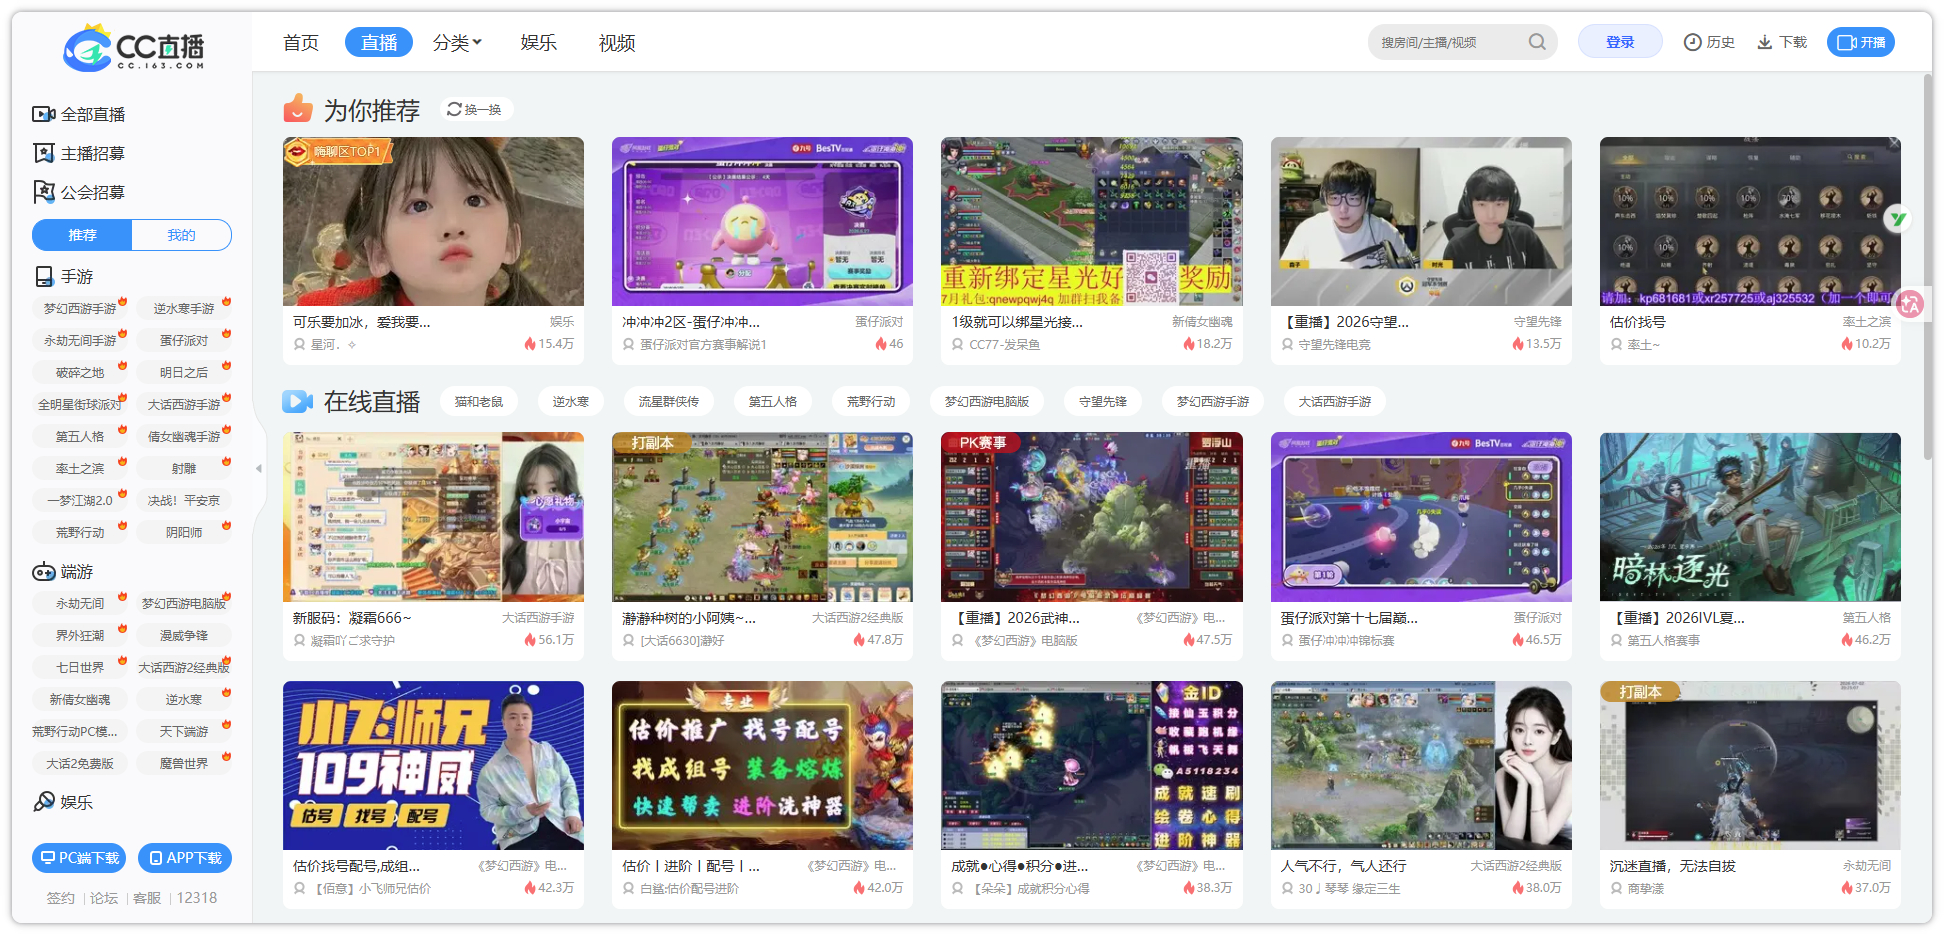
Task: Click the 在线直播 video camera icon
Action: [x=298, y=401]
